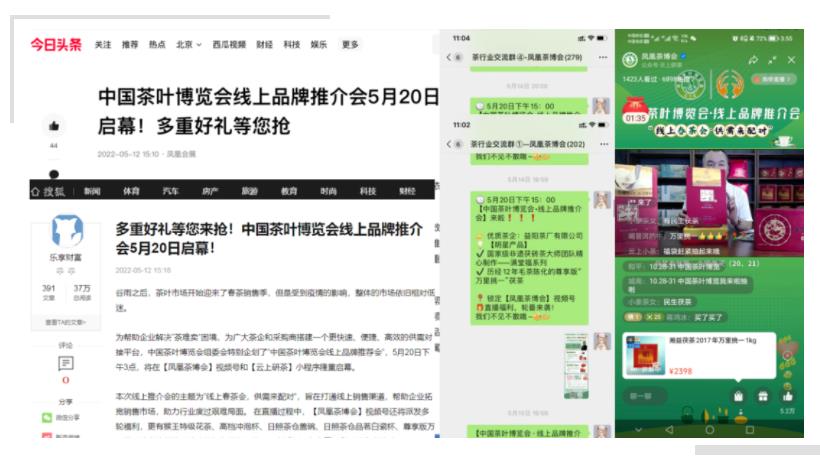Expand the 更多 menu in Toutiao navigation

pyautogui.click(x=350, y=44)
